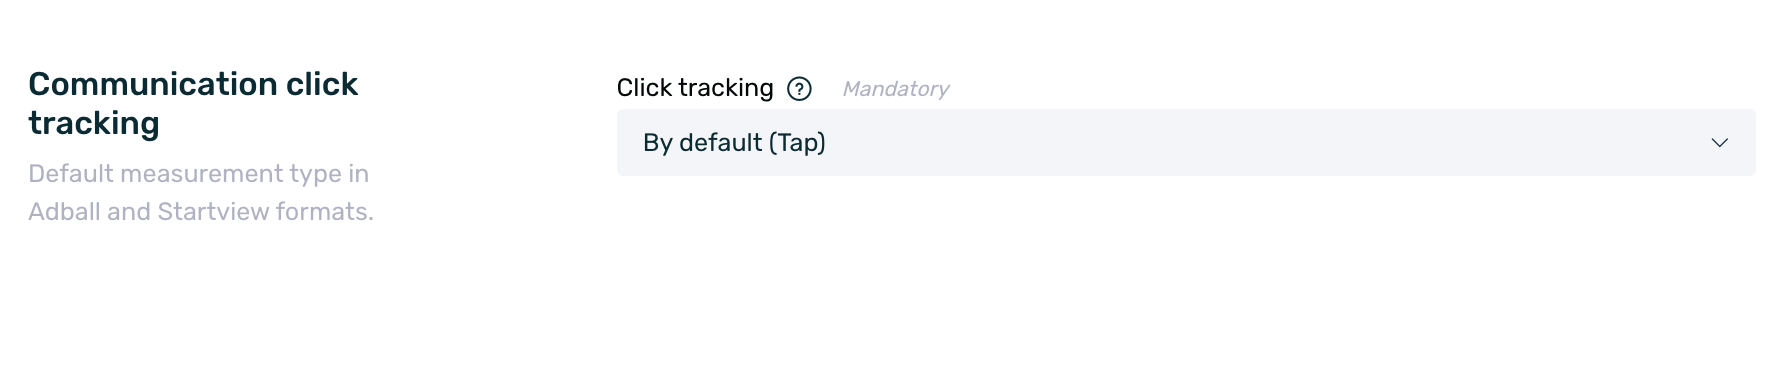
Task: View Click tracking help via question icon
Action: point(799,89)
